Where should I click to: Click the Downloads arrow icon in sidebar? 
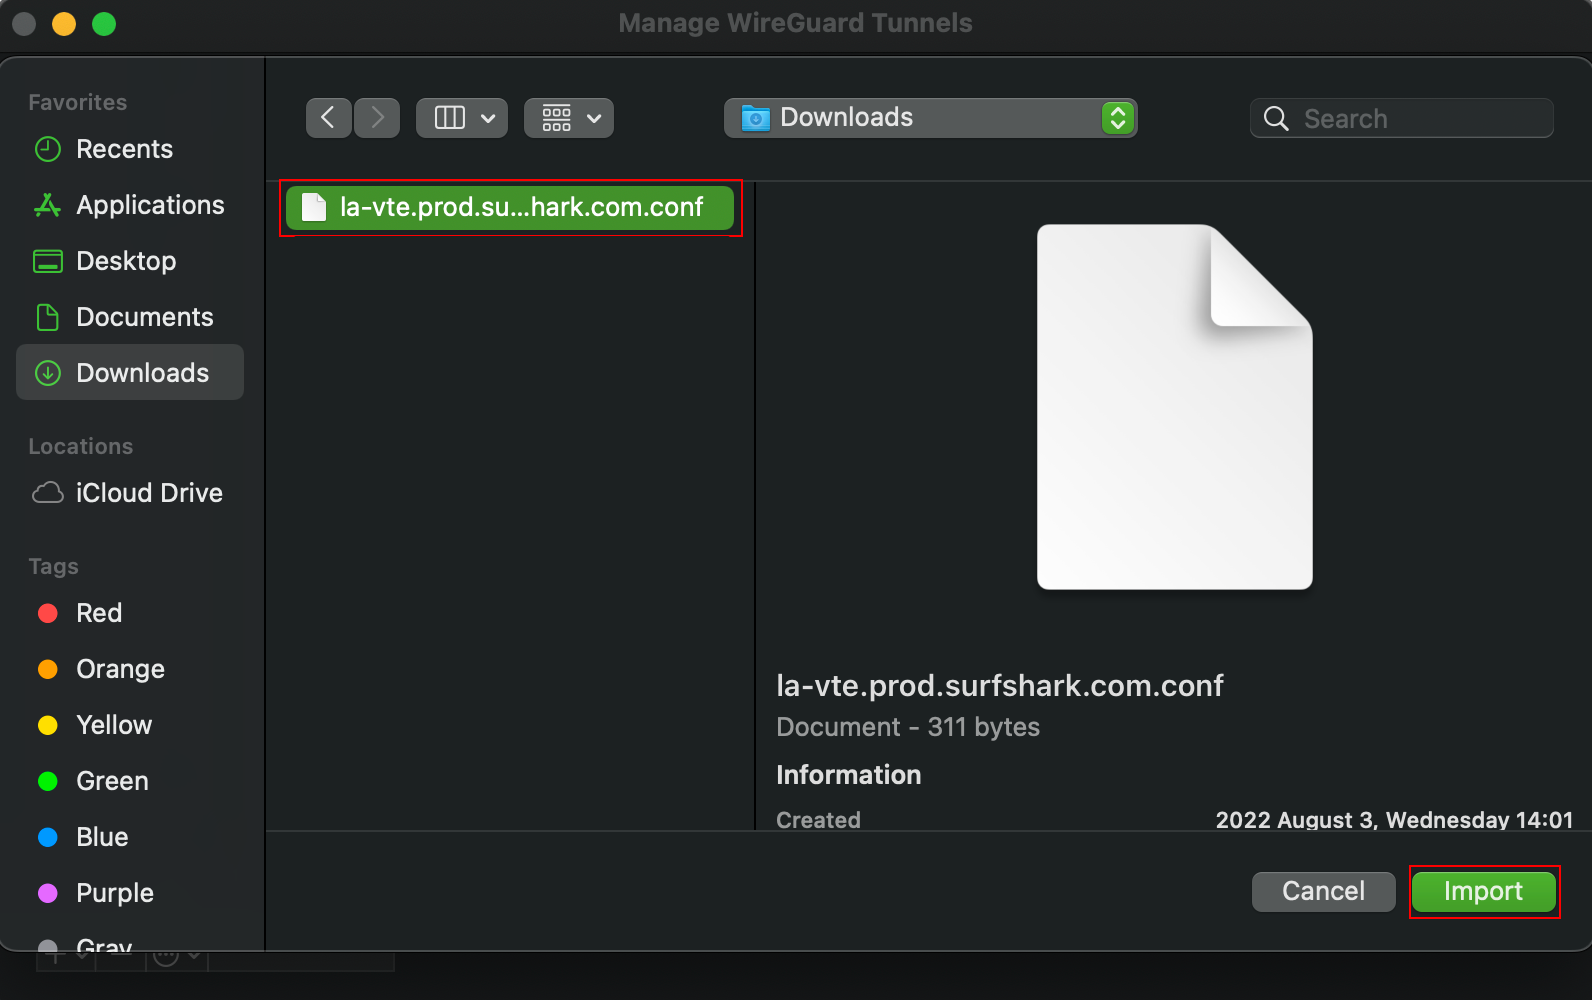(x=48, y=373)
